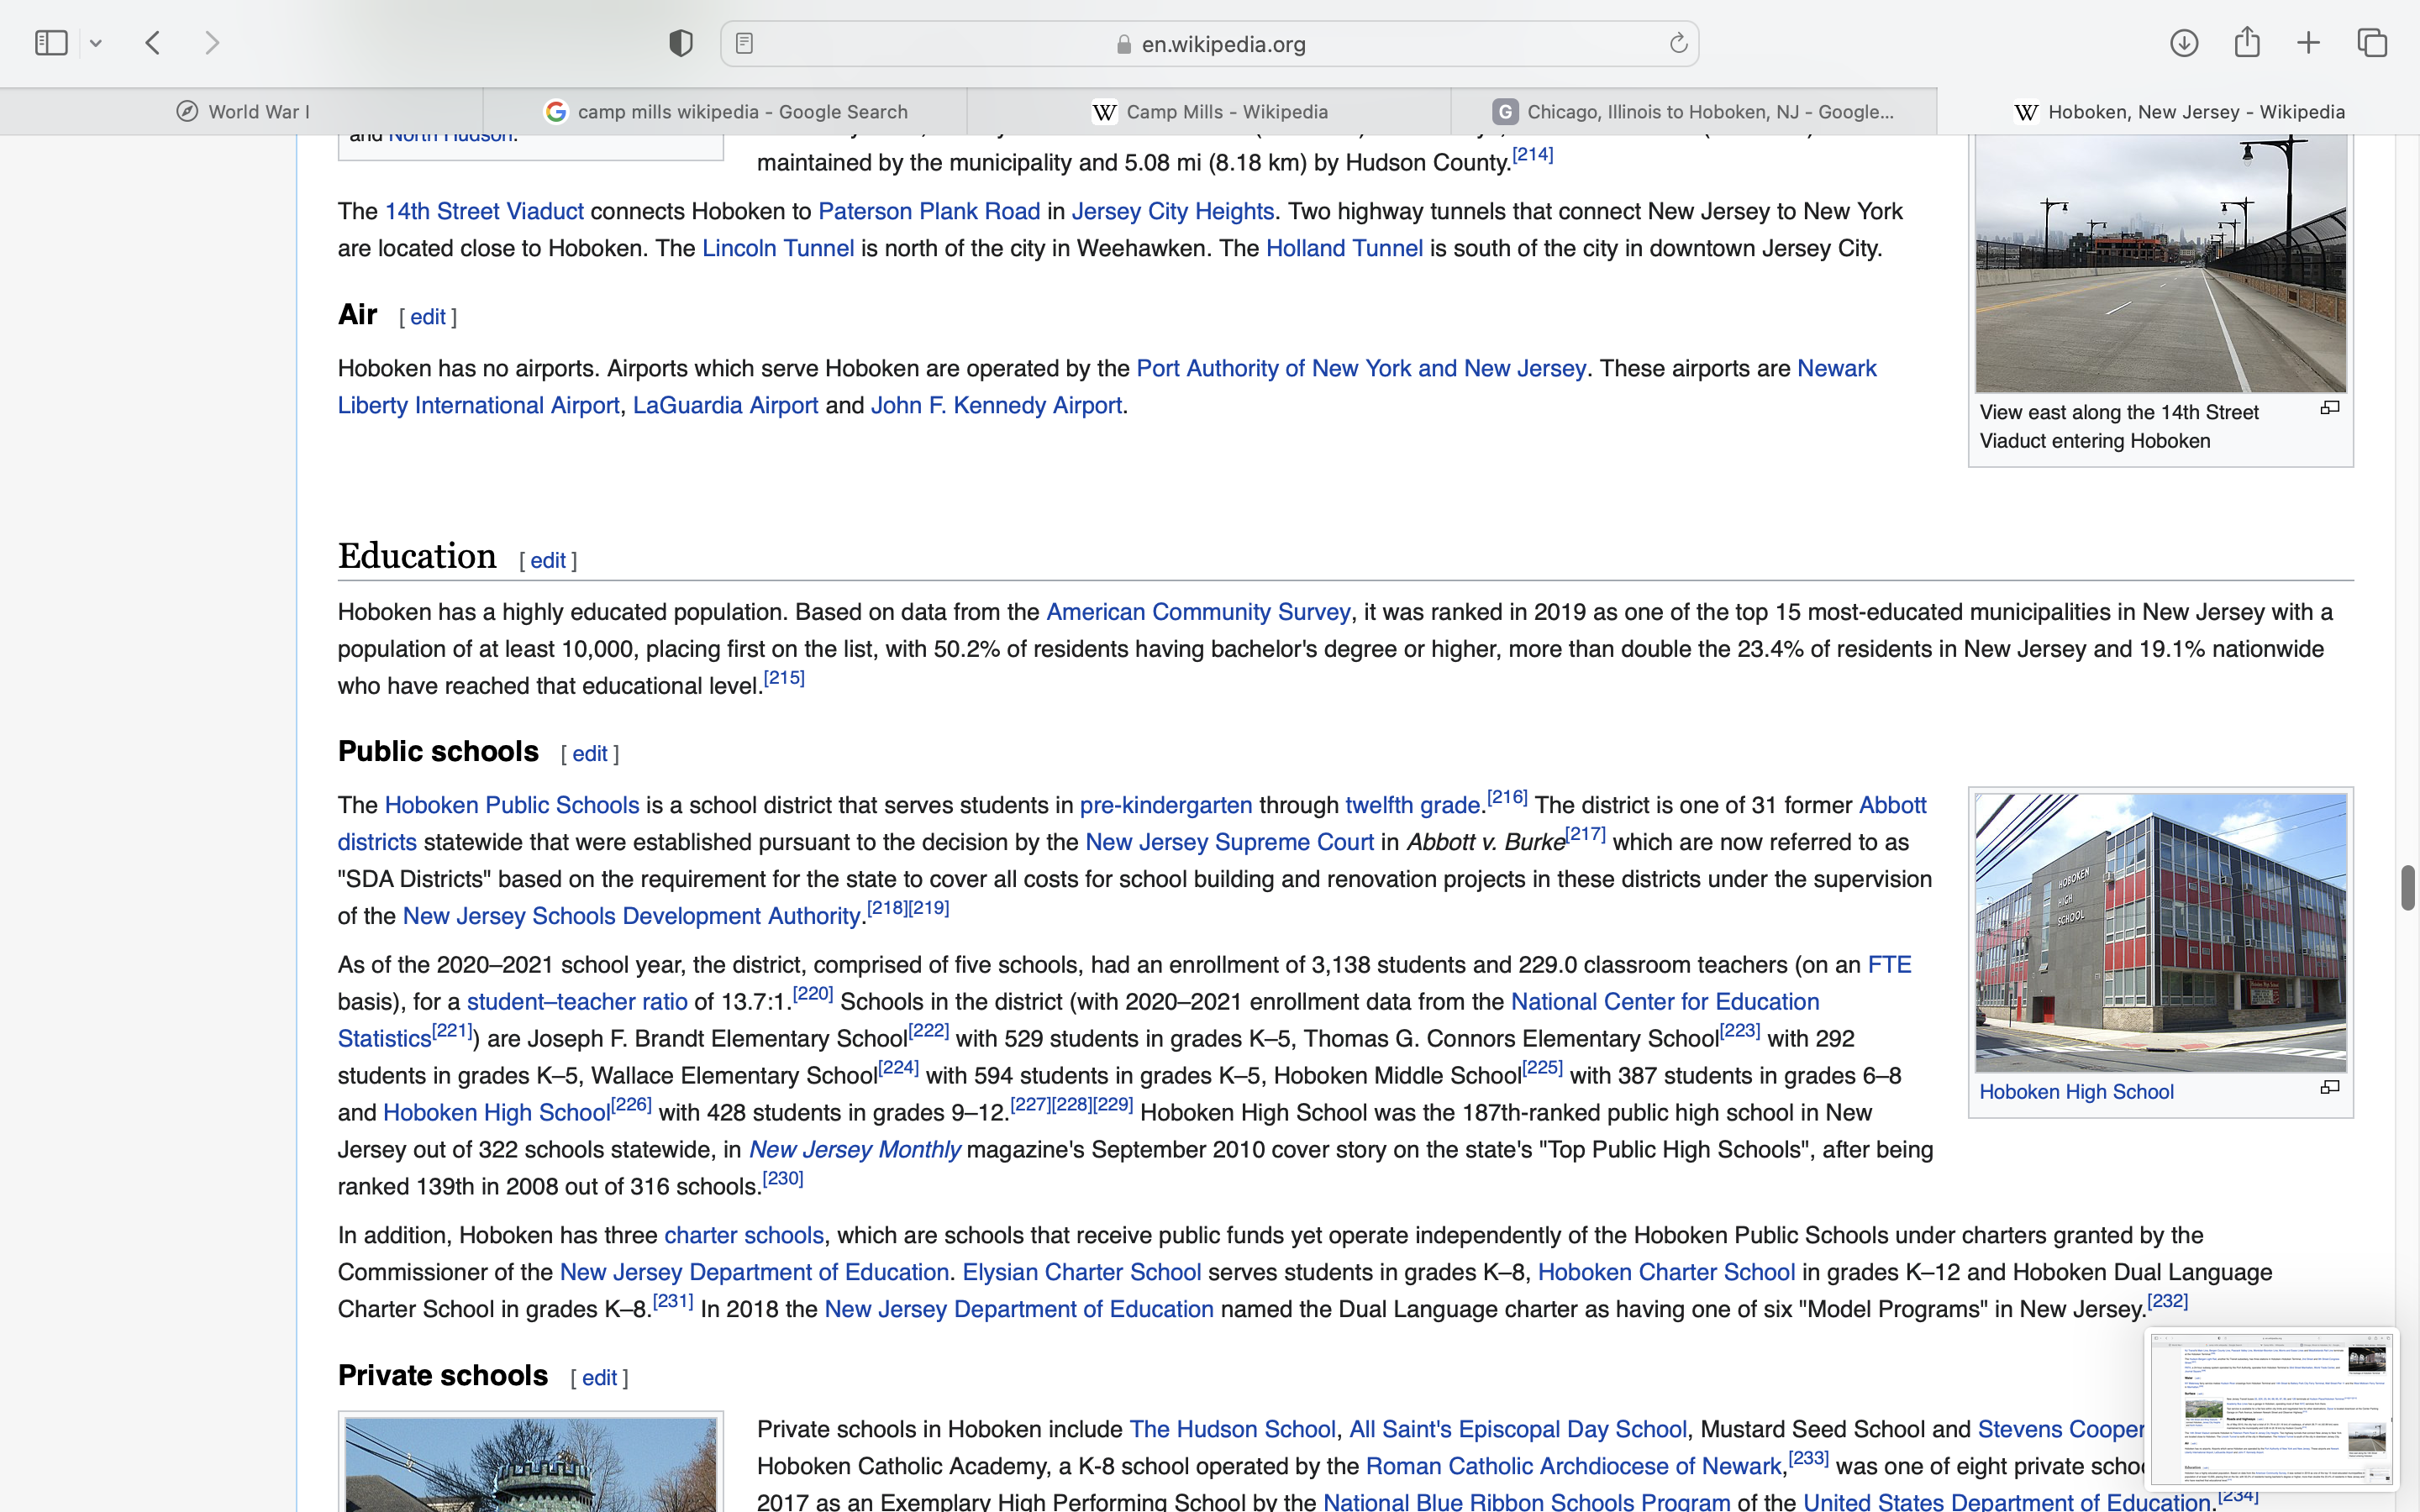Open the Lincoln Tunnel link
This screenshot has width=2420, height=1512.
click(x=777, y=248)
